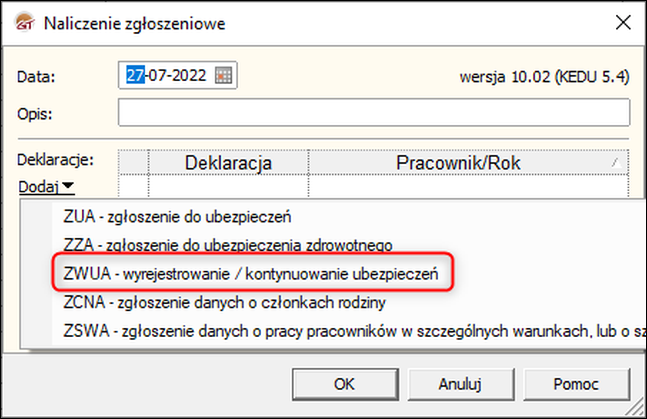
Task: Select ZUA - zgłoszenie do ubezpieczeń
Action: point(177,217)
